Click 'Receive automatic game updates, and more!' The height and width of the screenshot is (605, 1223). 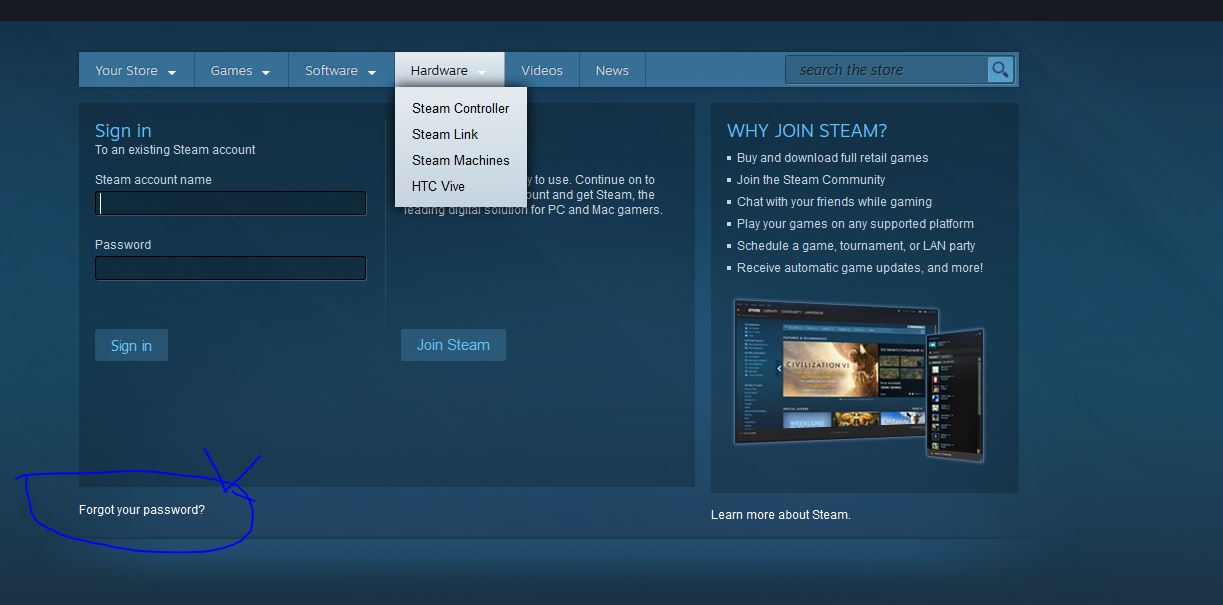pos(860,268)
